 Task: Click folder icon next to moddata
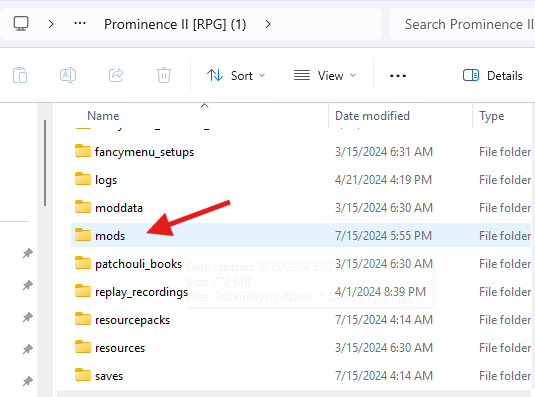[83, 207]
